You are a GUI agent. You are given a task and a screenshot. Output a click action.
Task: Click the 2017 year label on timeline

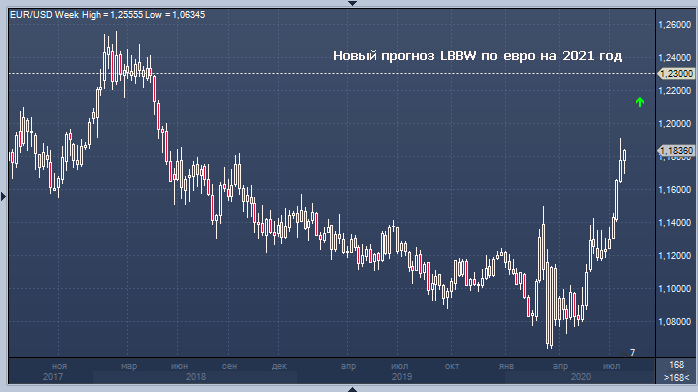point(53,377)
